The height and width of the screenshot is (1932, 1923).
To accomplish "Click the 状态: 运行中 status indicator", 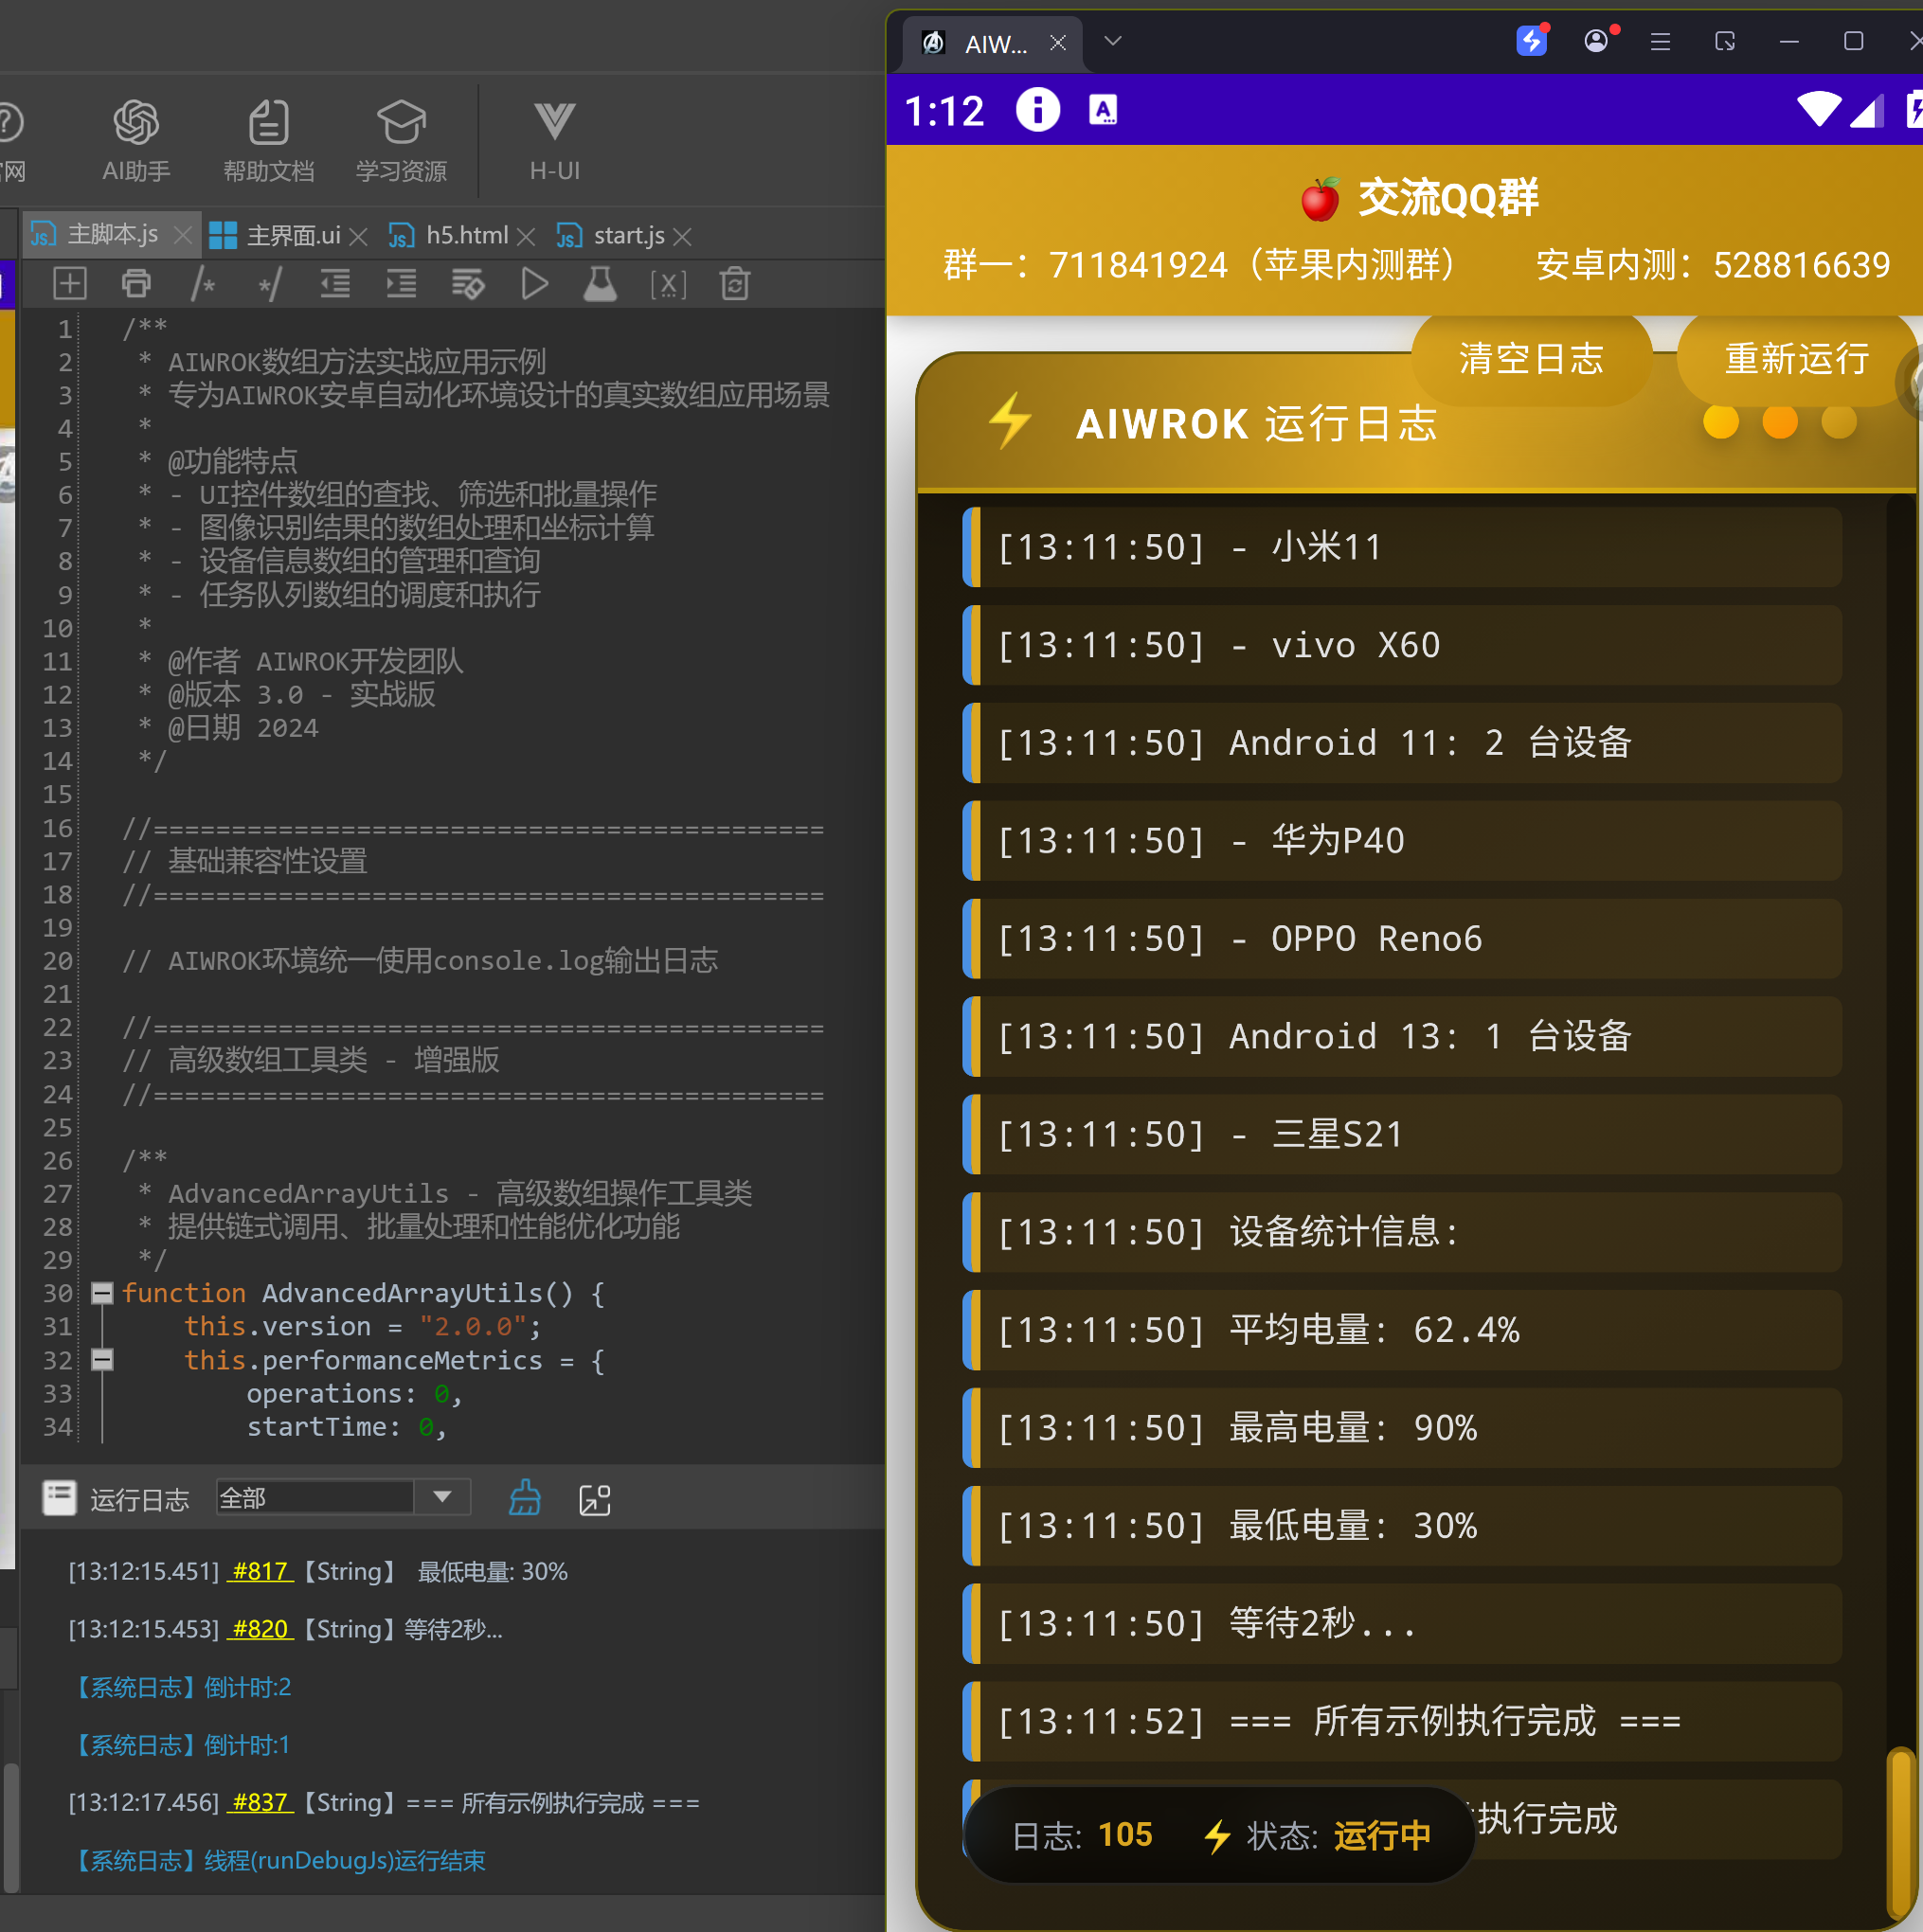I will coord(1317,1835).
